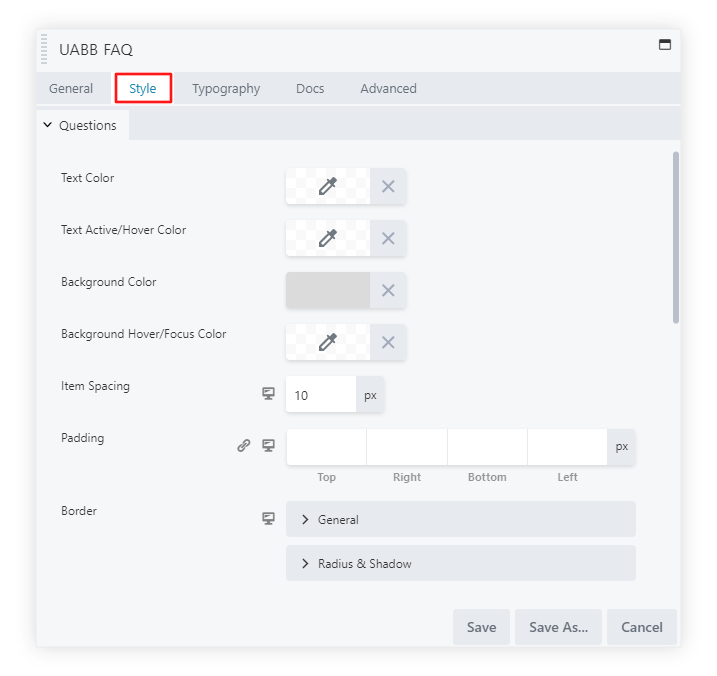The image size is (717, 676).
Task: Click the Save button
Action: (481, 627)
